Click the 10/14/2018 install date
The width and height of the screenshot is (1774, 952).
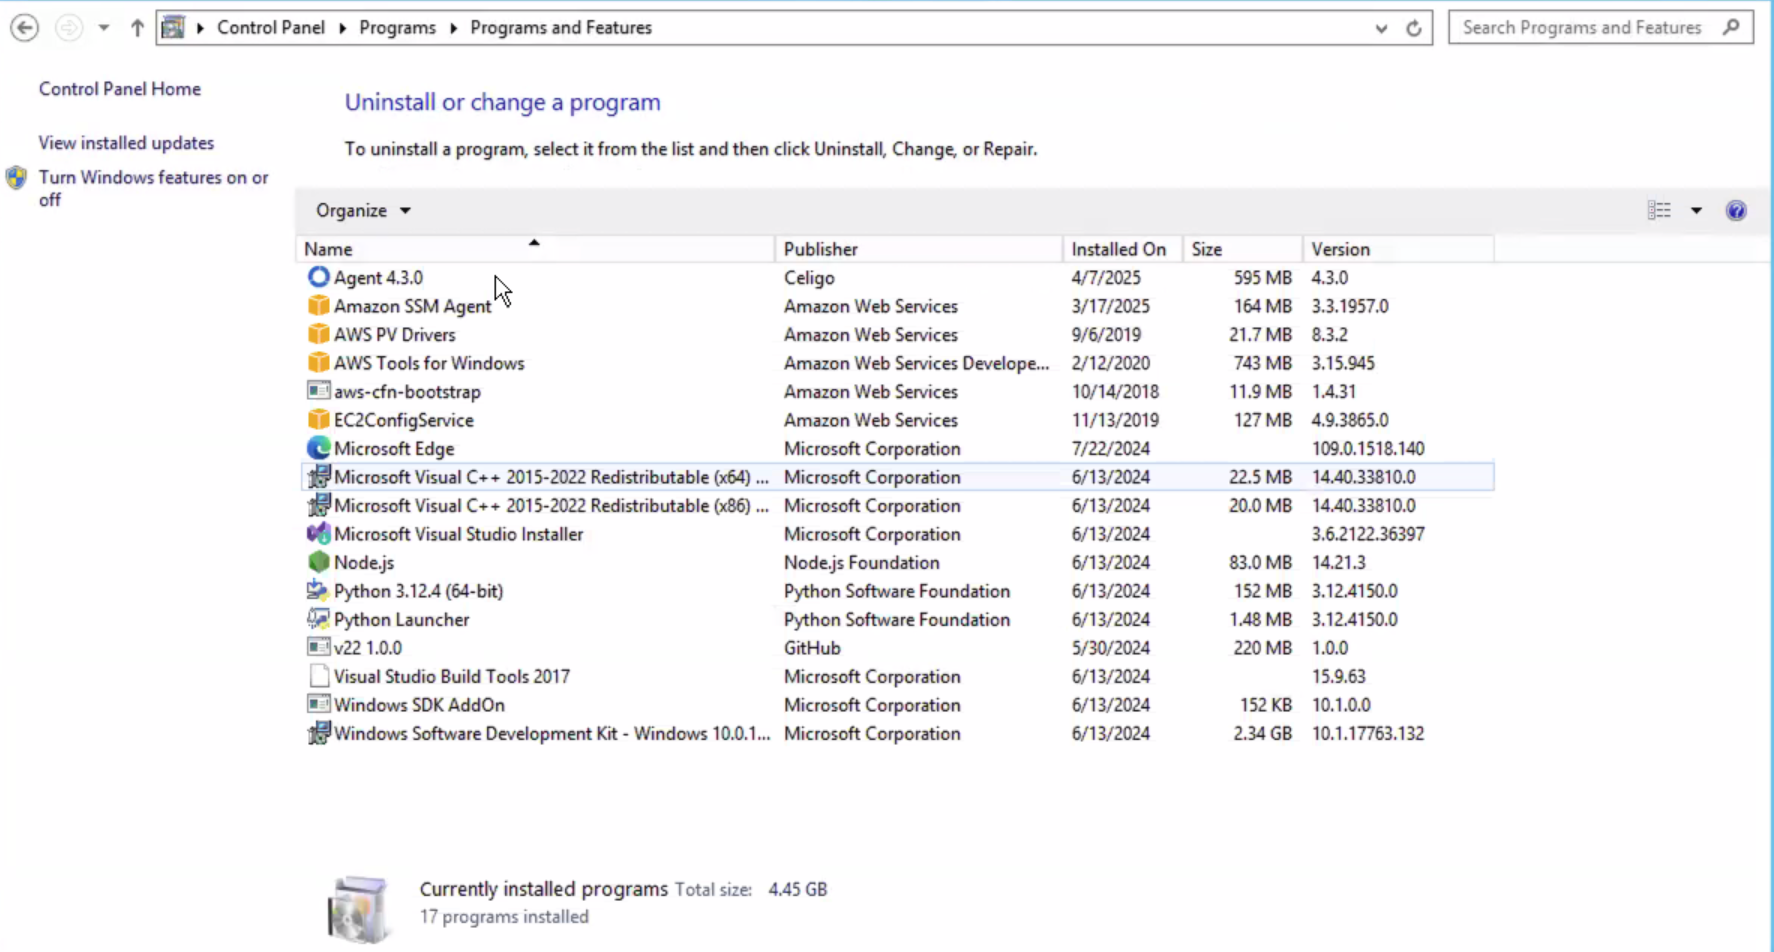(x=1115, y=392)
